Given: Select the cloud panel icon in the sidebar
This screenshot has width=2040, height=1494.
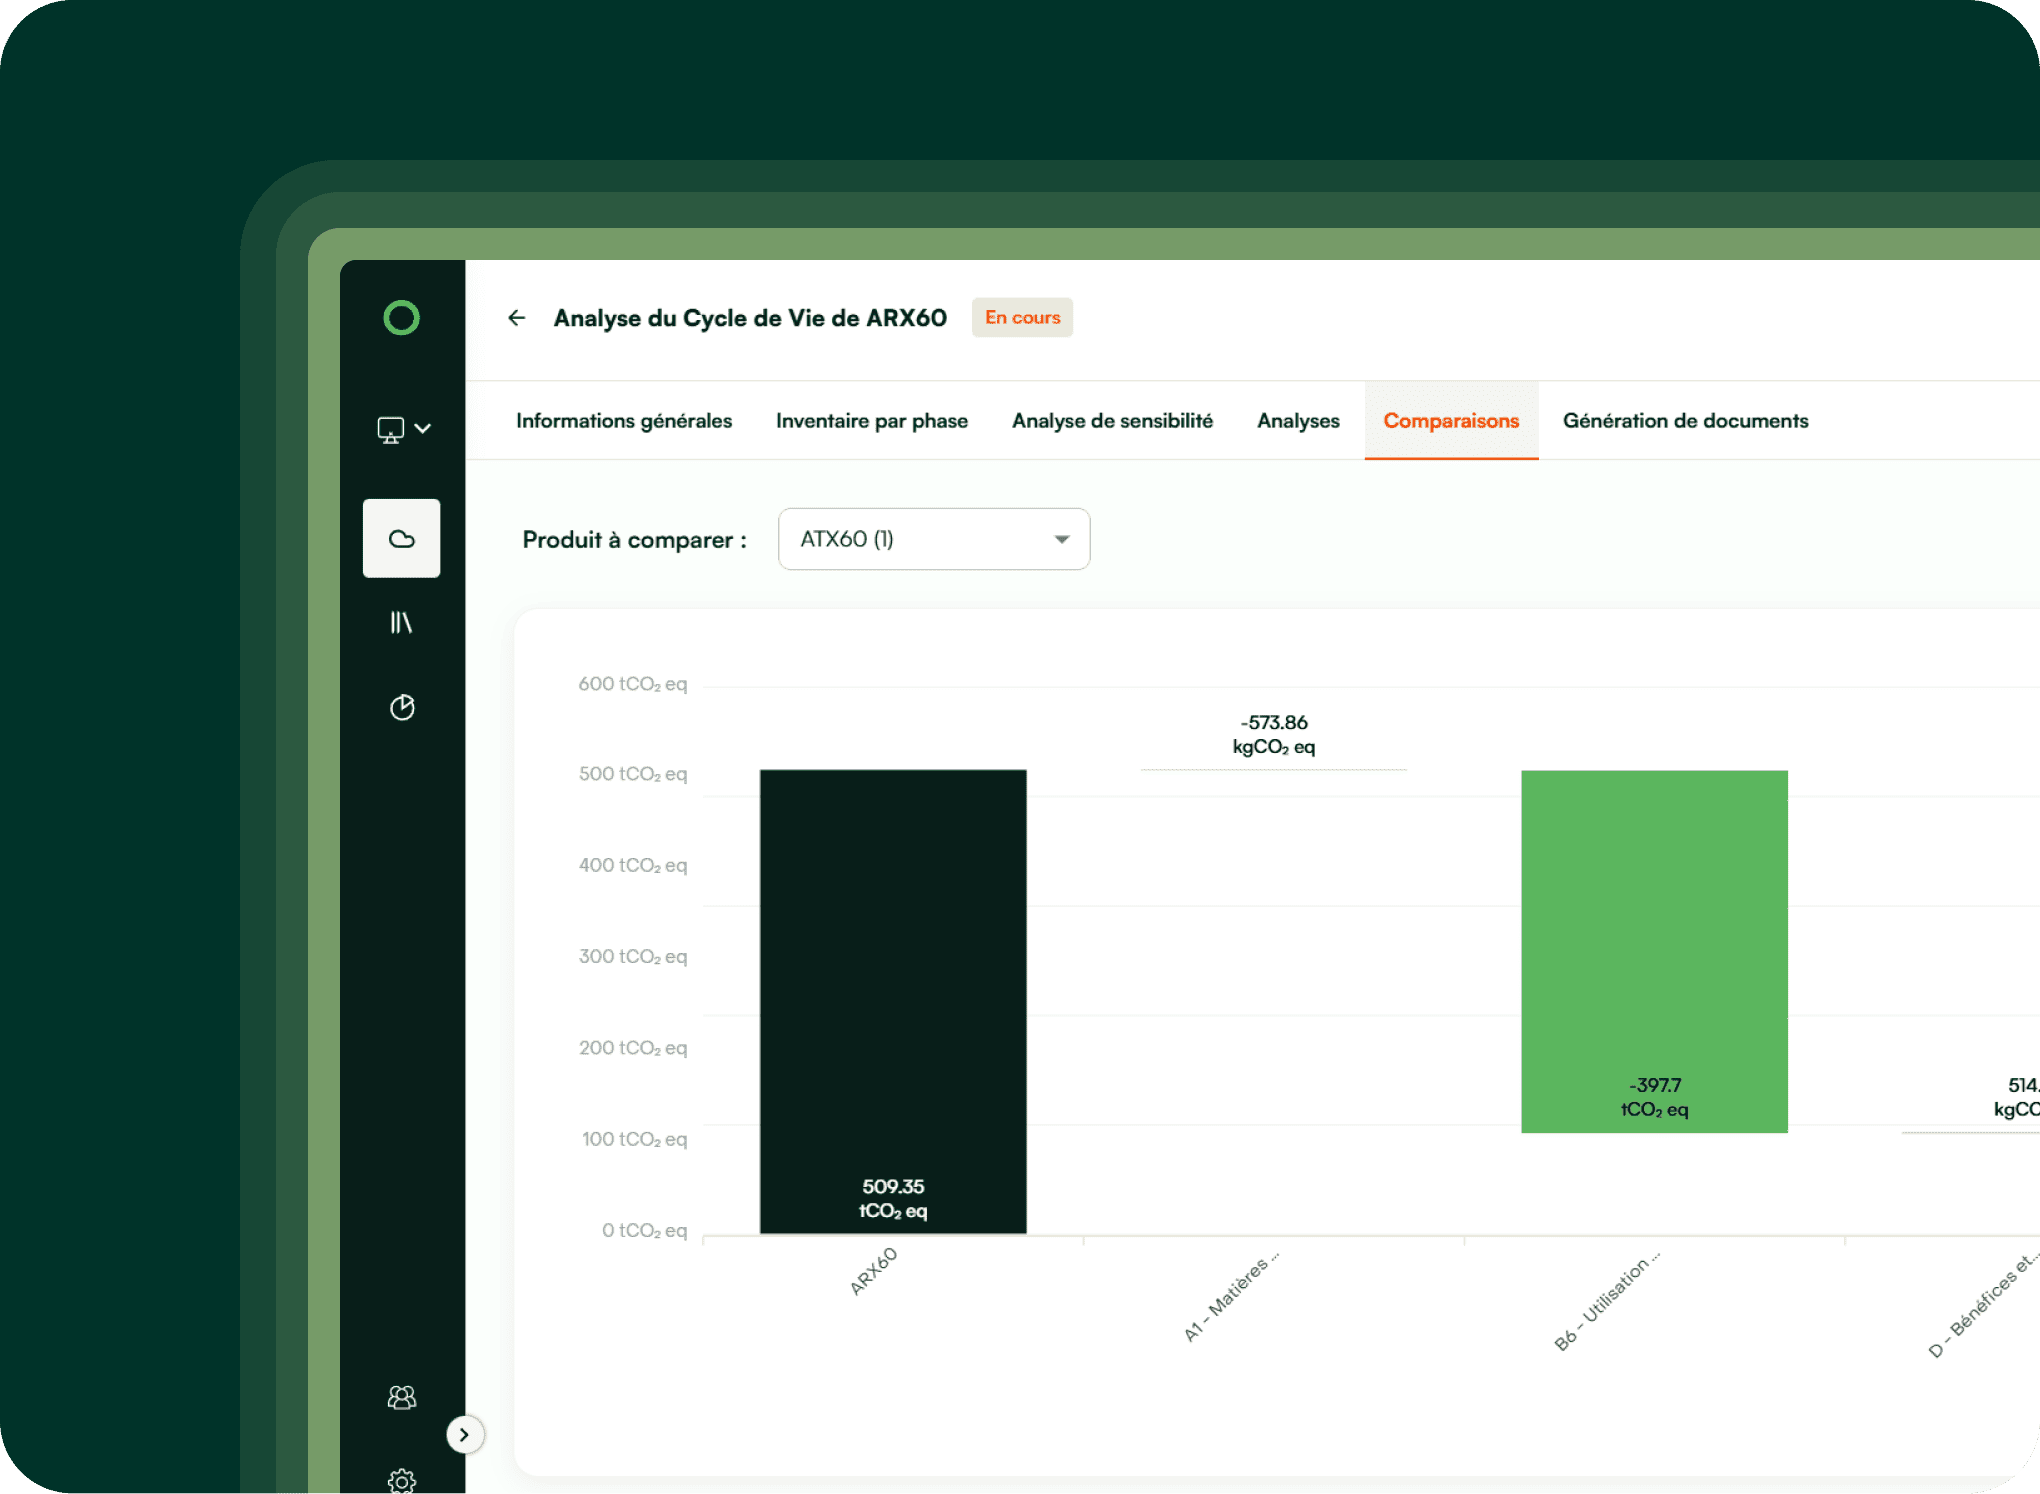Looking at the screenshot, I should 401,538.
